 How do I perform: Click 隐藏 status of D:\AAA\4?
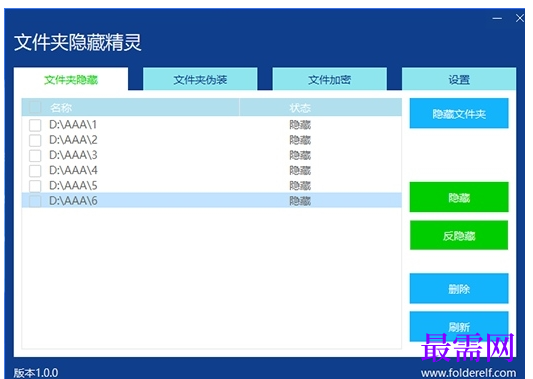pyautogui.click(x=300, y=170)
